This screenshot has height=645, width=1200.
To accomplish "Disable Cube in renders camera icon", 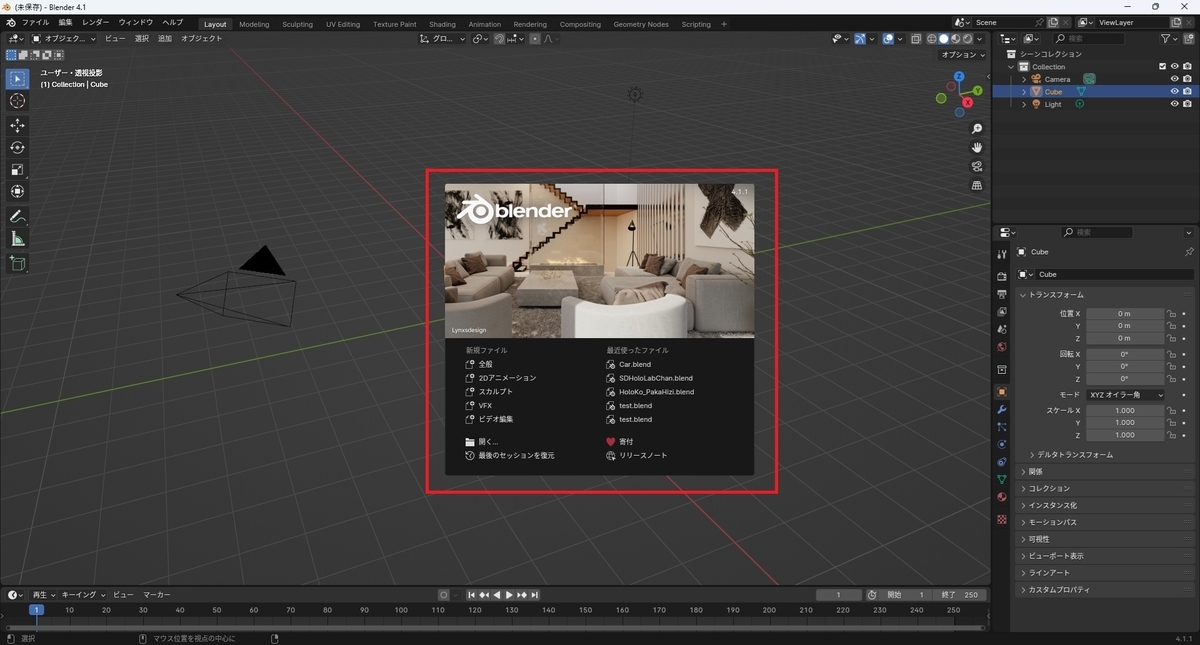I will [x=1187, y=91].
